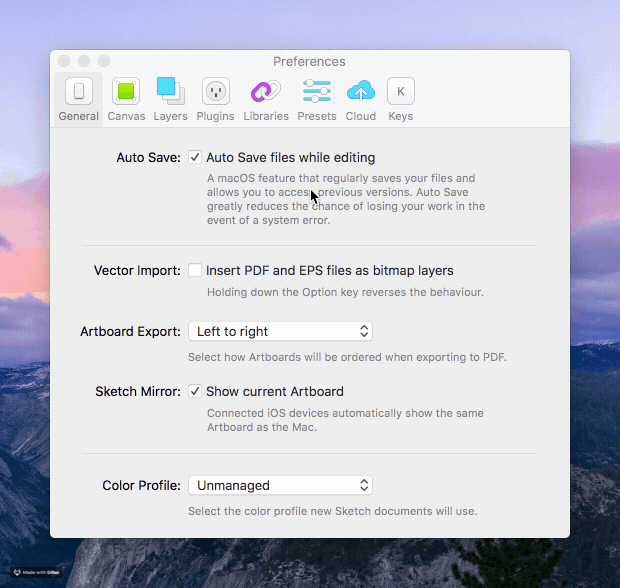Open the General preferences icon
Screen dimensions: 620x588
click(x=79, y=91)
